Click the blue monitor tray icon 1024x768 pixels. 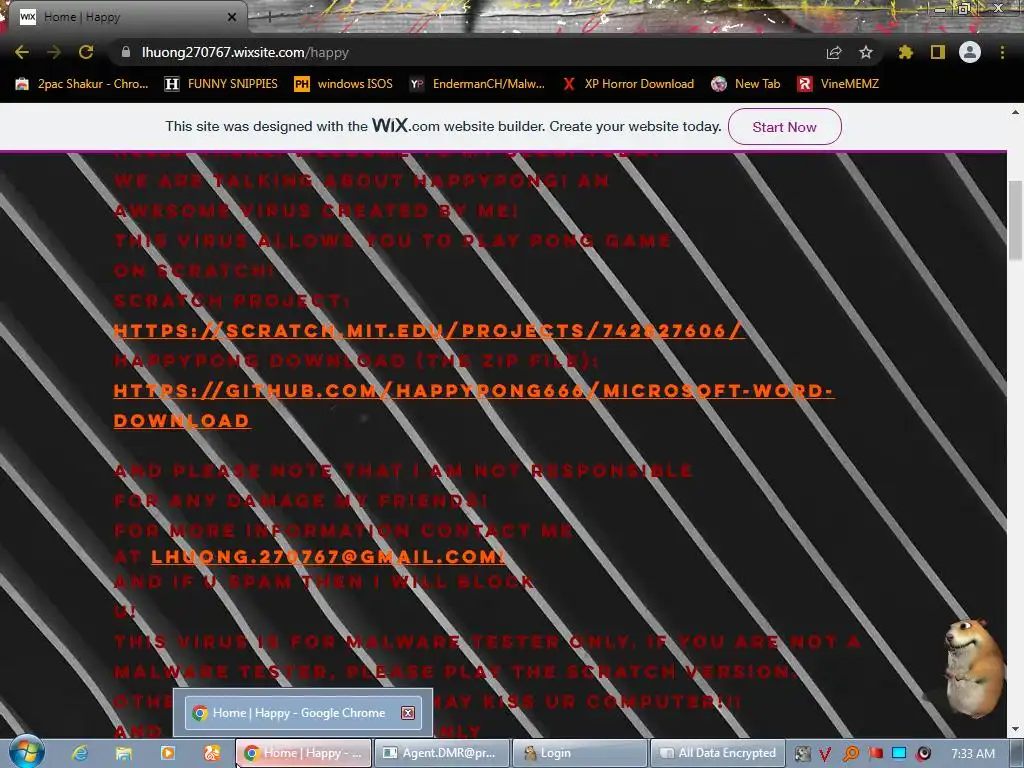click(x=899, y=754)
